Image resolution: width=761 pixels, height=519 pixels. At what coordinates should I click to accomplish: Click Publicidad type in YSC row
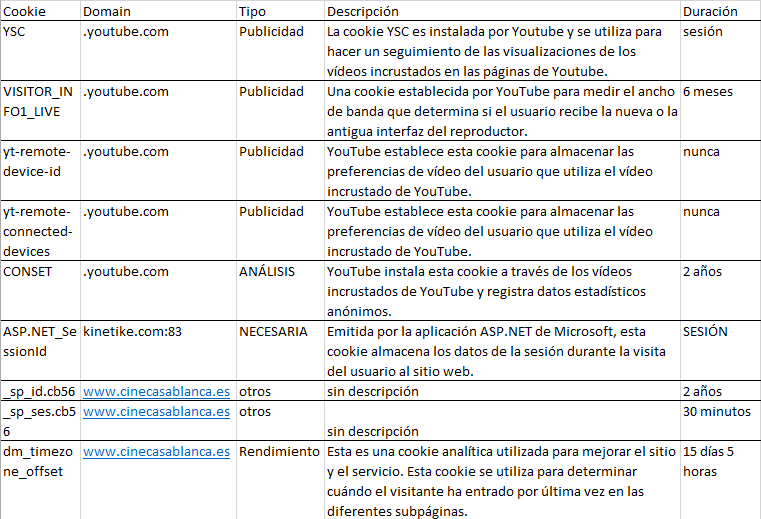[271, 32]
